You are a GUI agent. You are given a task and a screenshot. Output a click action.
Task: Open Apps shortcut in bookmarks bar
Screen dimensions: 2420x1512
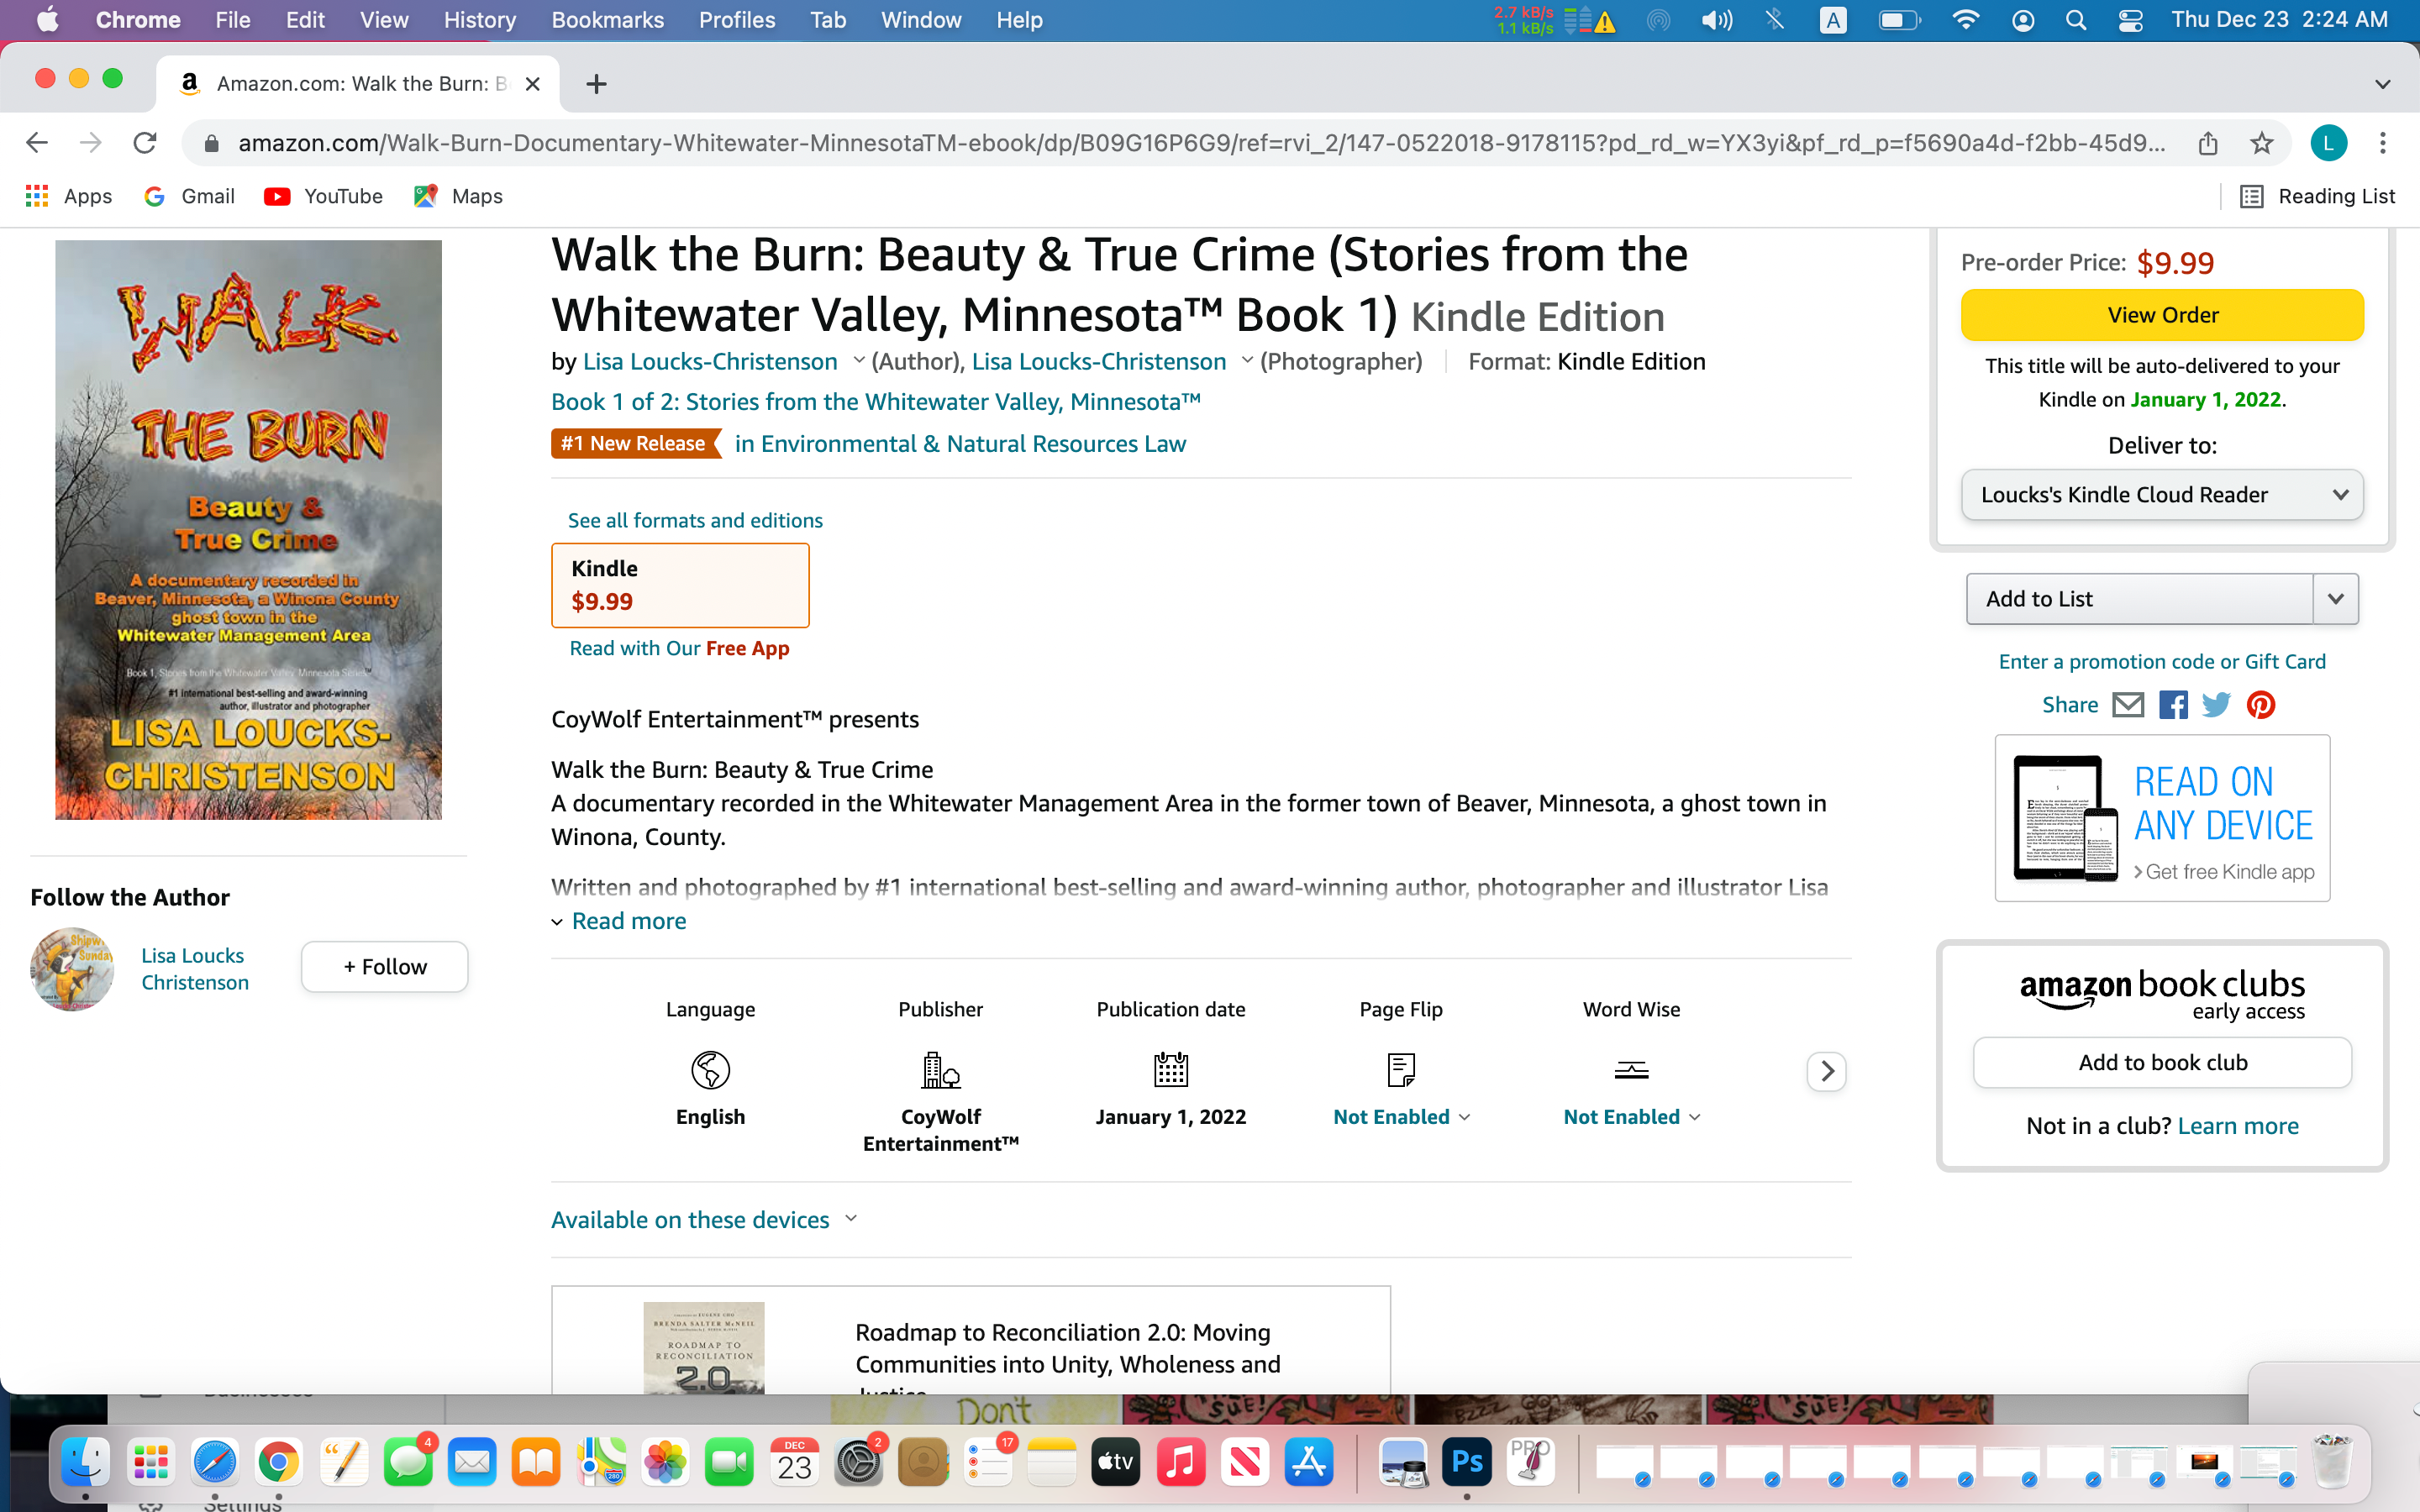click(68, 196)
